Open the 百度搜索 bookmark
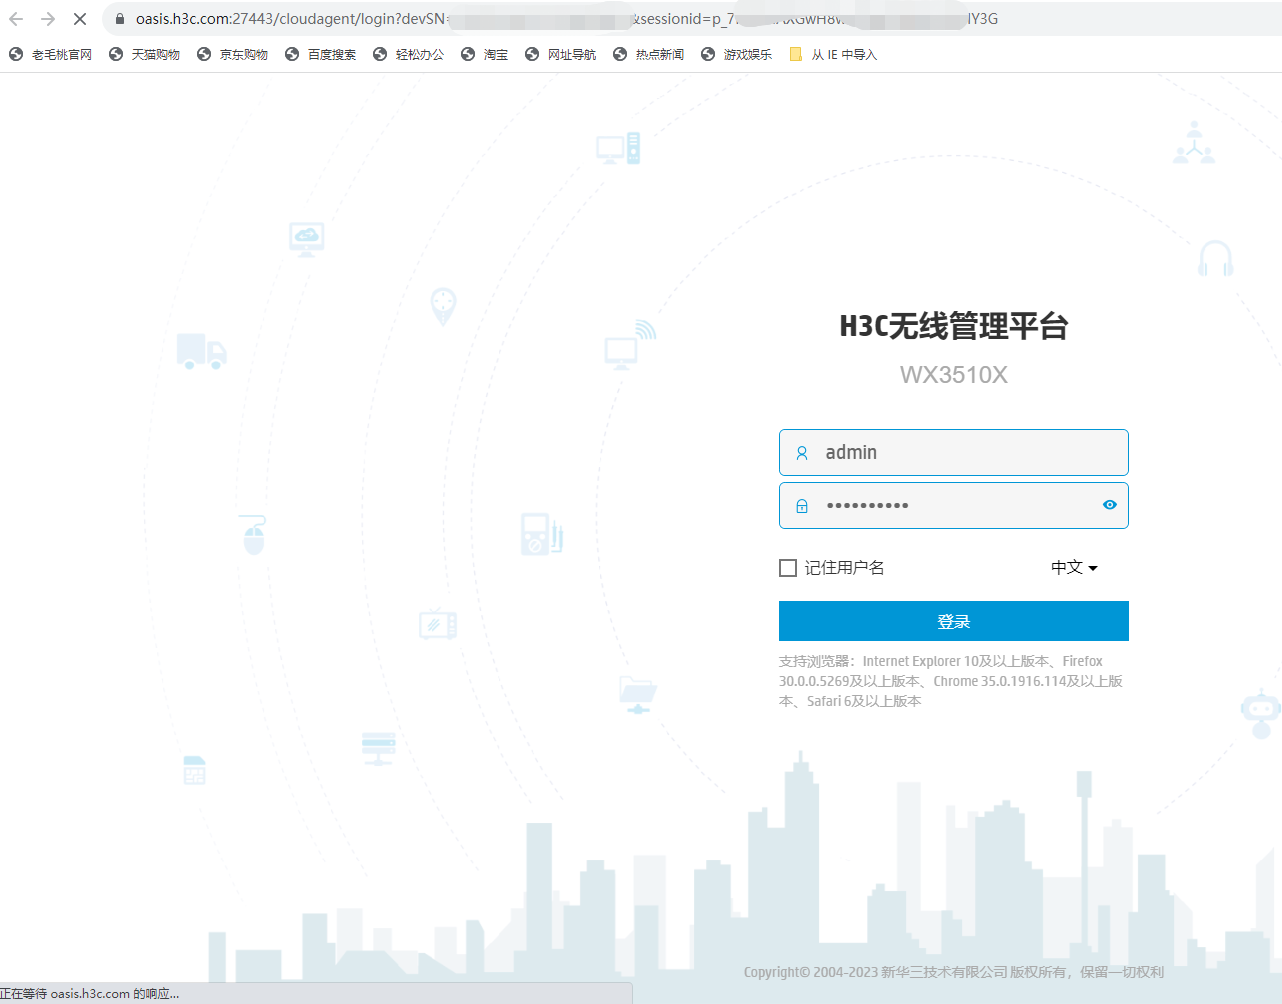 [320, 55]
